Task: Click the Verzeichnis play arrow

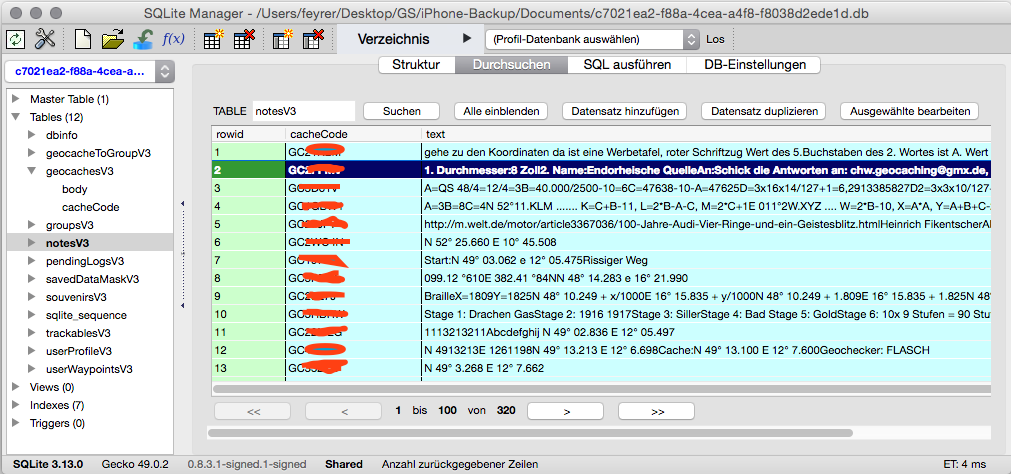Action: (467, 39)
